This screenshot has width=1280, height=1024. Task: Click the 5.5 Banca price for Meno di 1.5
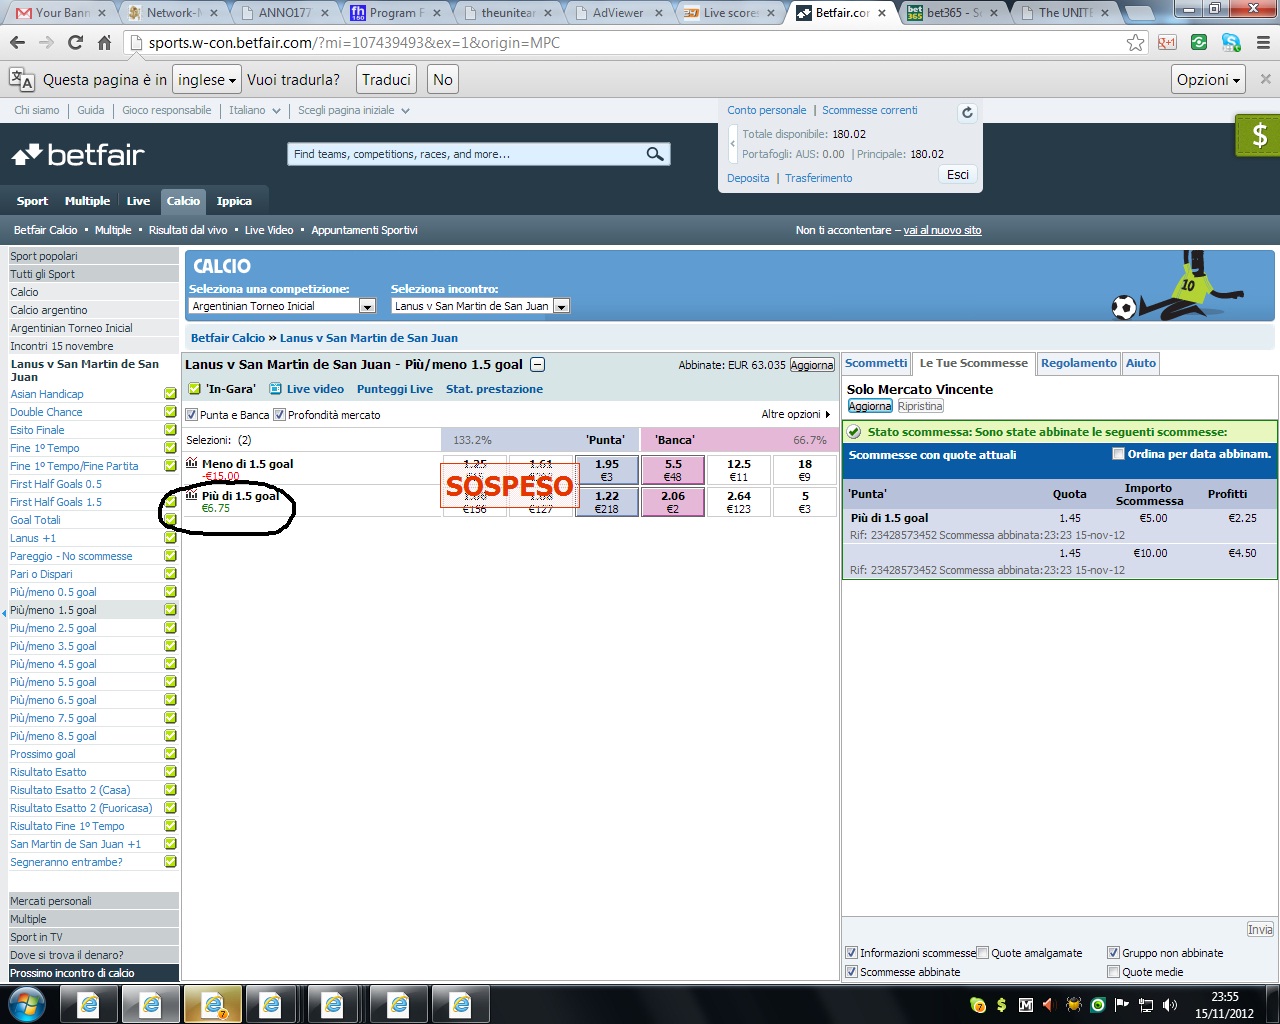(673, 470)
